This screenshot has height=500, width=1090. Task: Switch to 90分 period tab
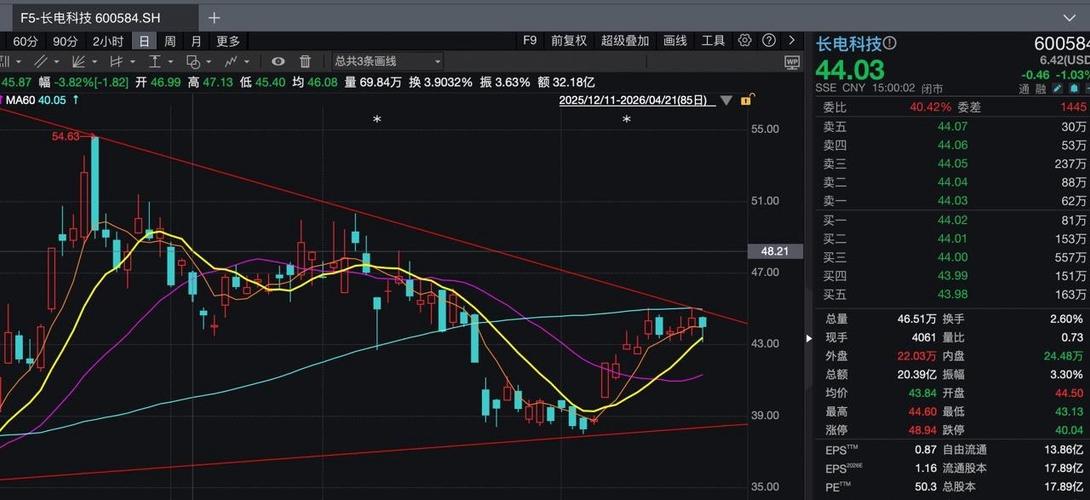65,41
